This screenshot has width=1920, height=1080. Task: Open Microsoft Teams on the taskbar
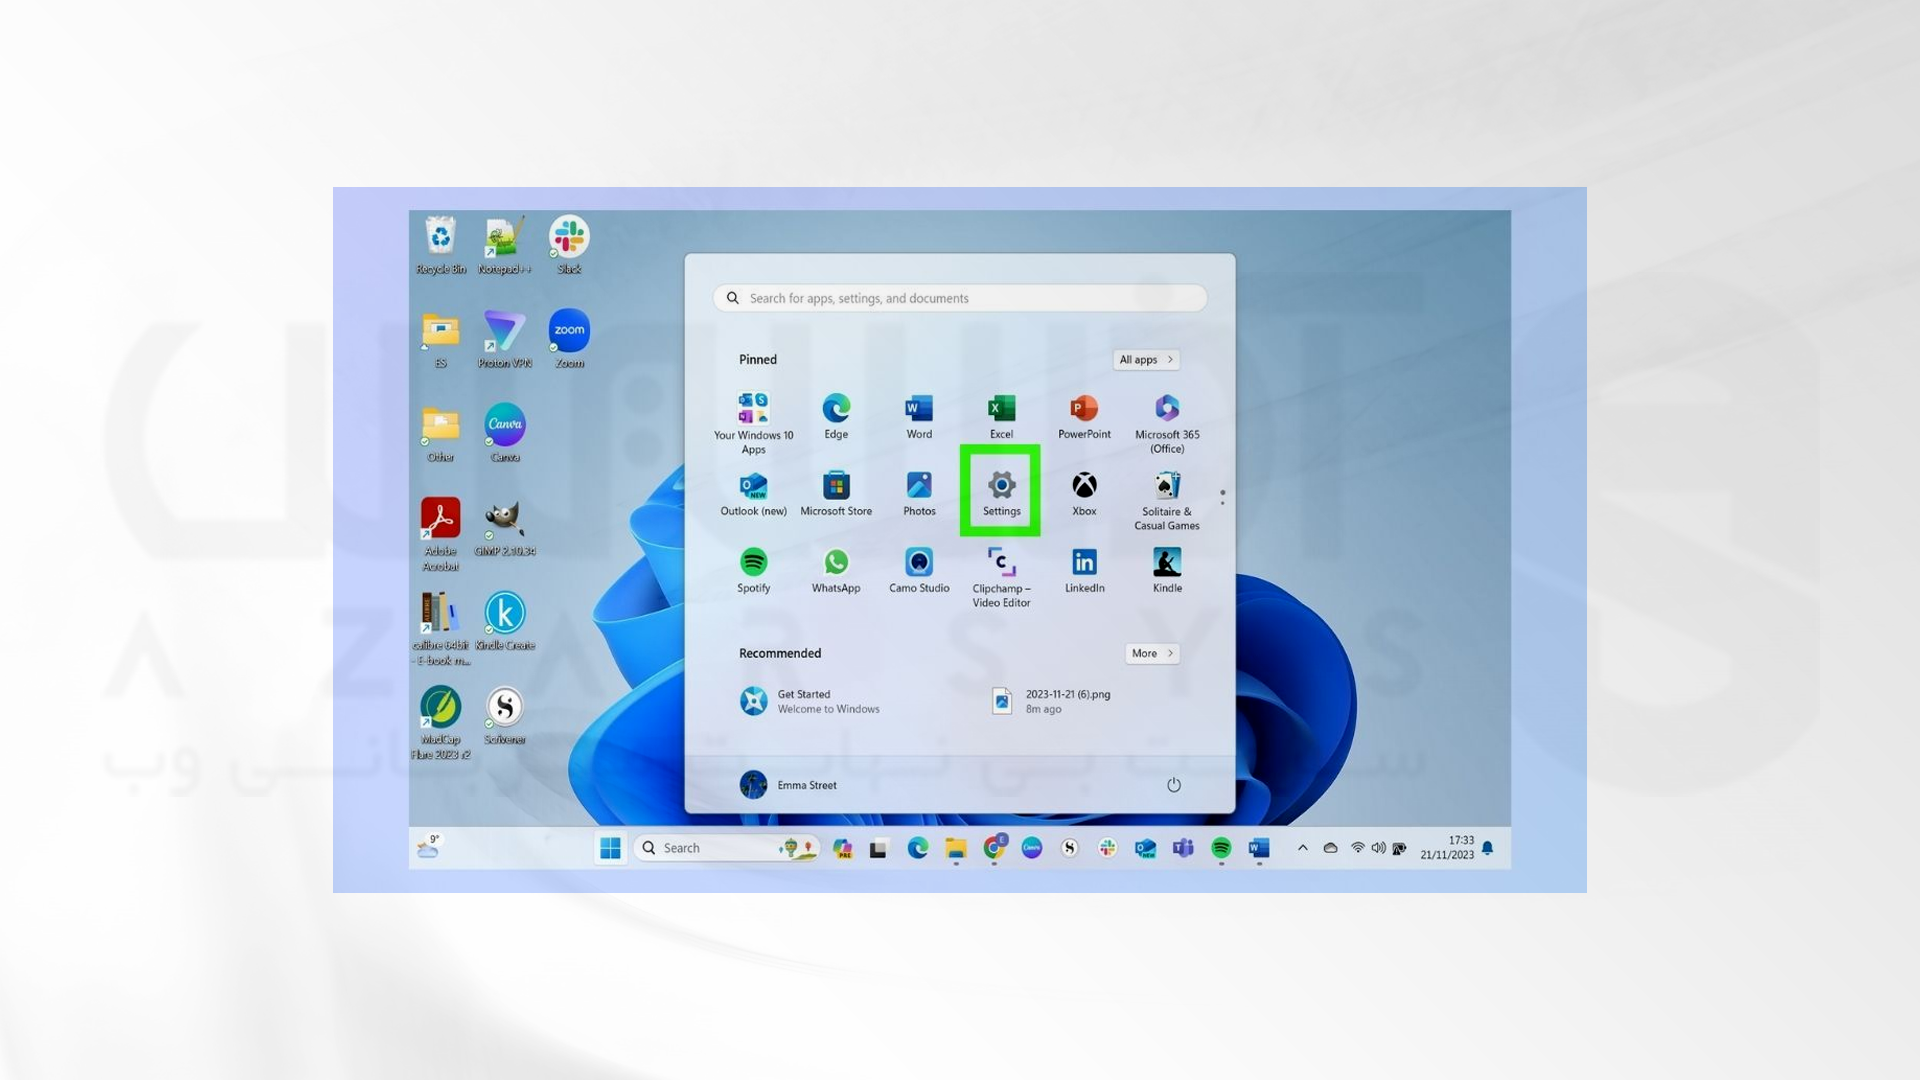[1183, 848]
